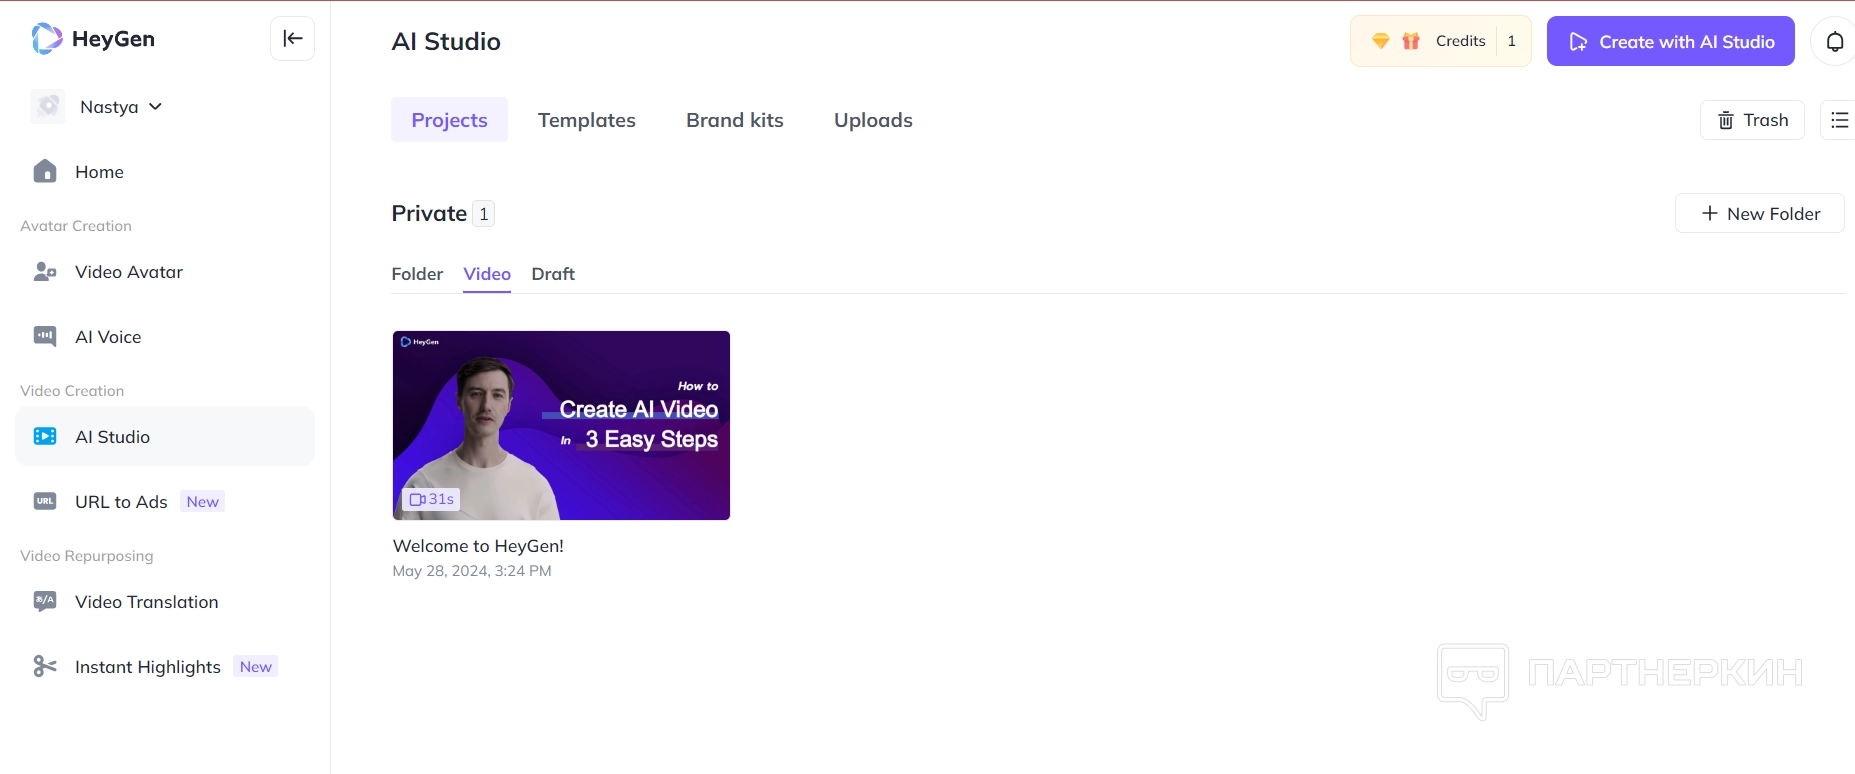The height and width of the screenshot is (774, 1855).
Task: Click the "Welcome to HeyGen!" video title
Action: pos(478,546)
